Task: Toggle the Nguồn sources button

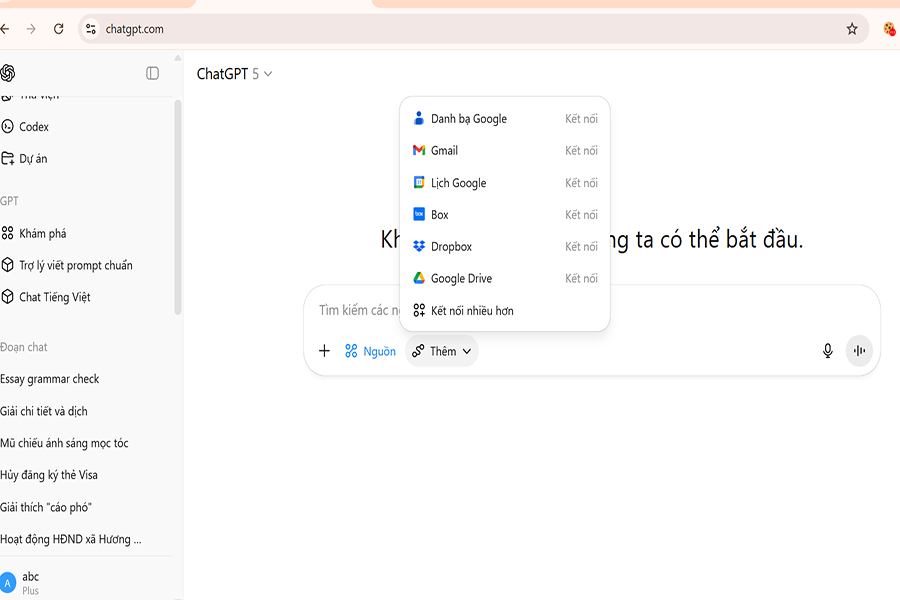Action: click(x=370, y=351)
